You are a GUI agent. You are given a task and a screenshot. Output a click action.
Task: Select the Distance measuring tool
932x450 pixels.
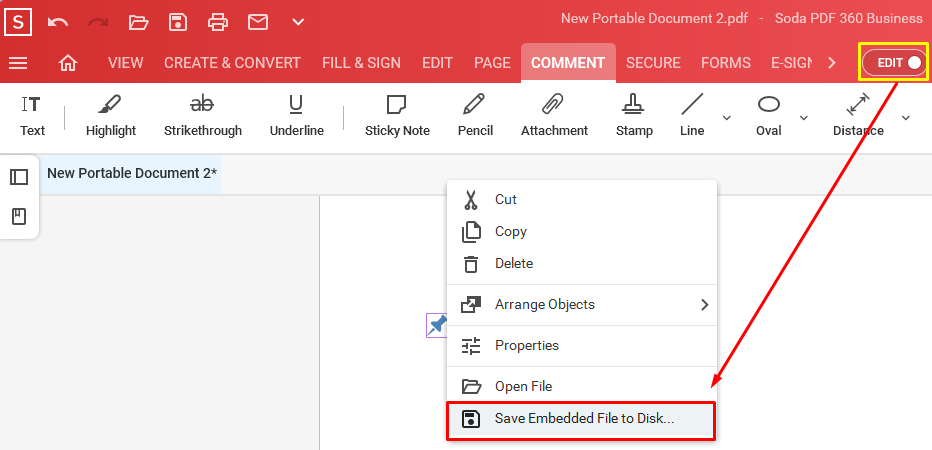tap(858, 117)
